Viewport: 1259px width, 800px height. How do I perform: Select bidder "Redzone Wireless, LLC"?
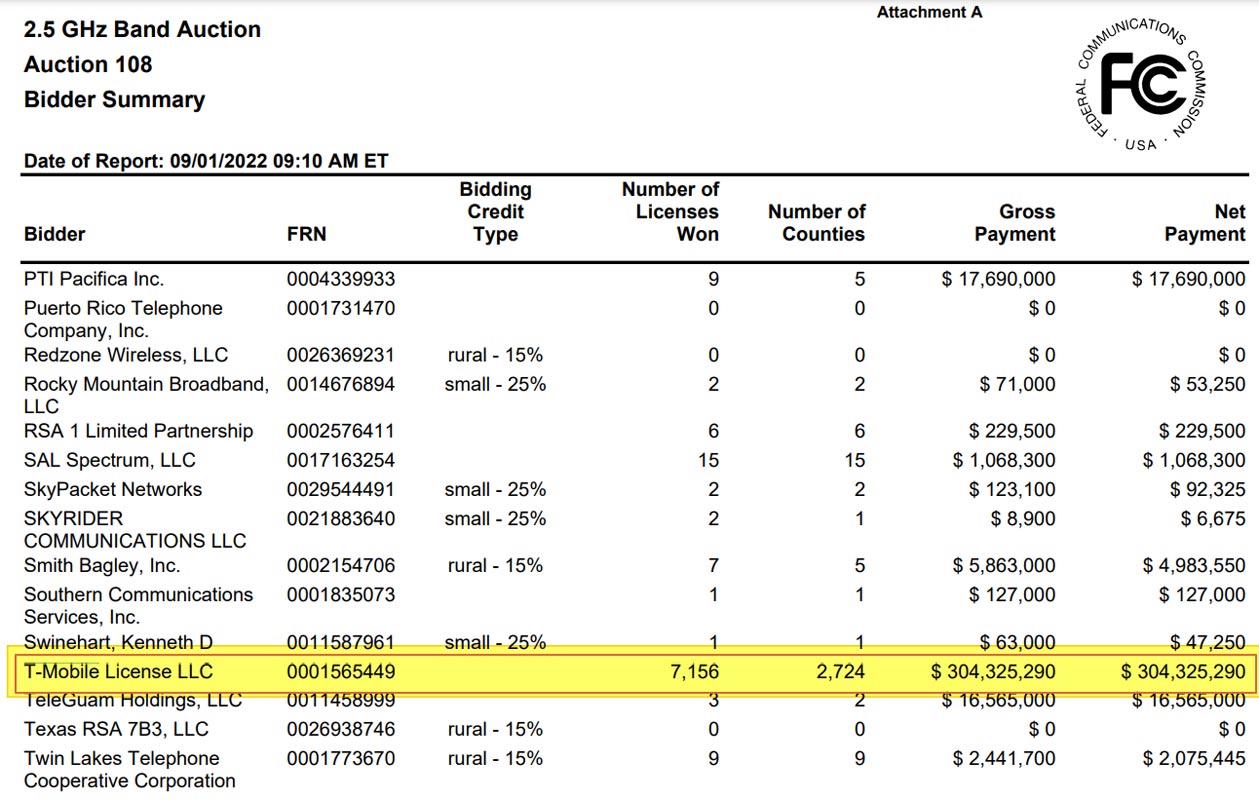[x=126, y=355]
